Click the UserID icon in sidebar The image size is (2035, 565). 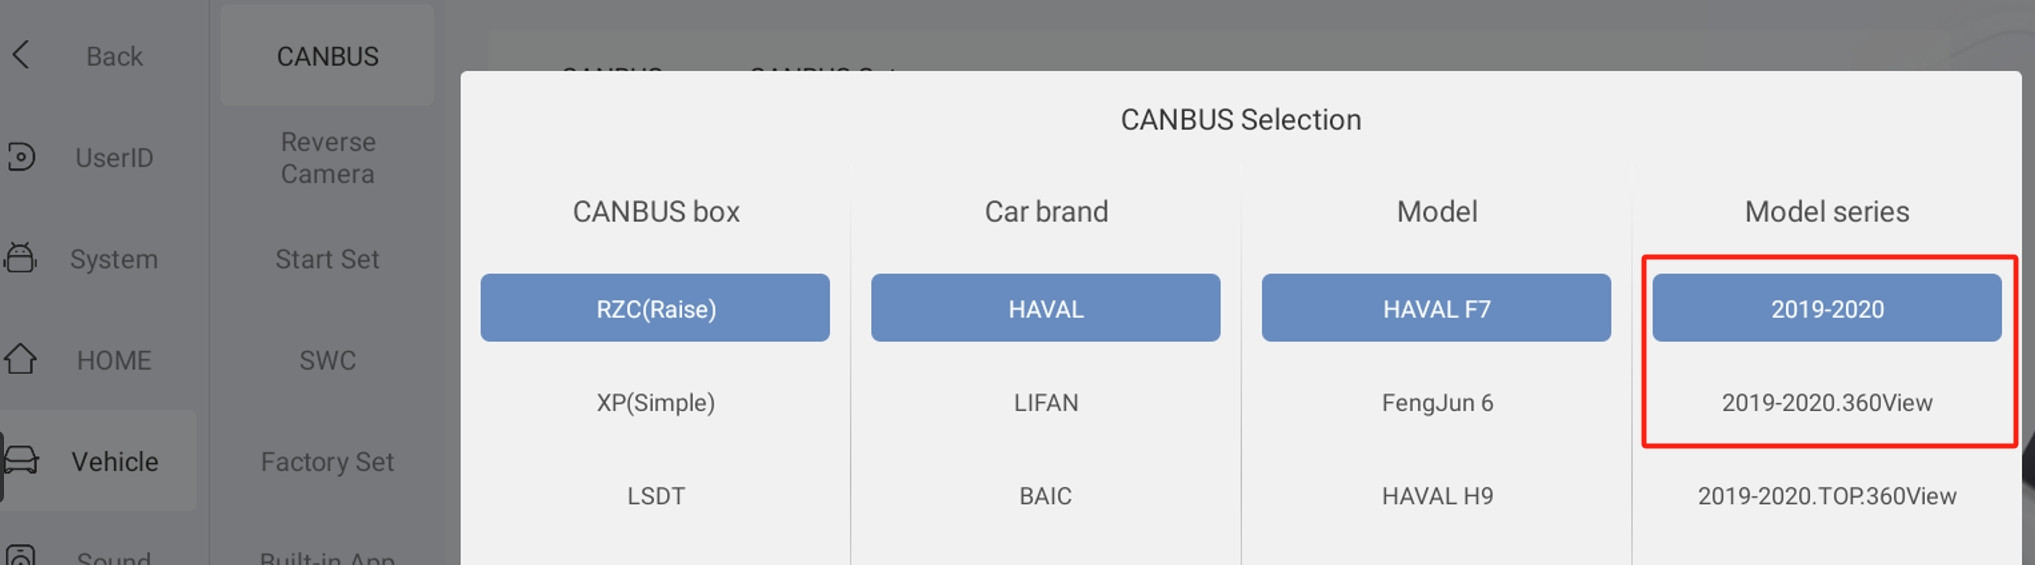[x=21, y=157]
